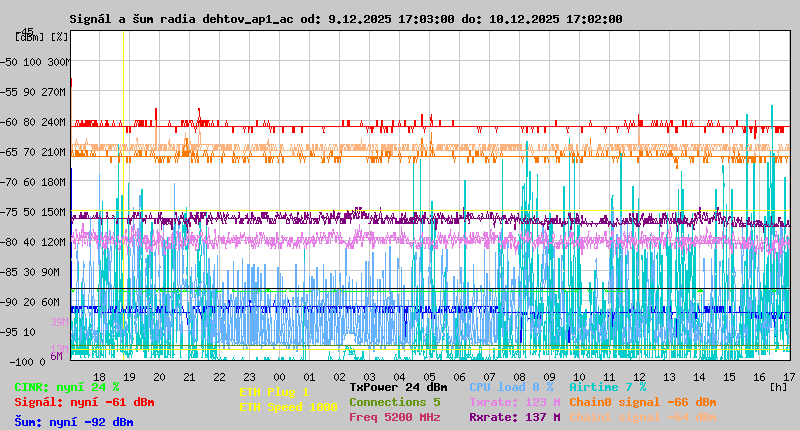
Task: Click the orange Chain0 signal legend entry
Action: [642, 402]
